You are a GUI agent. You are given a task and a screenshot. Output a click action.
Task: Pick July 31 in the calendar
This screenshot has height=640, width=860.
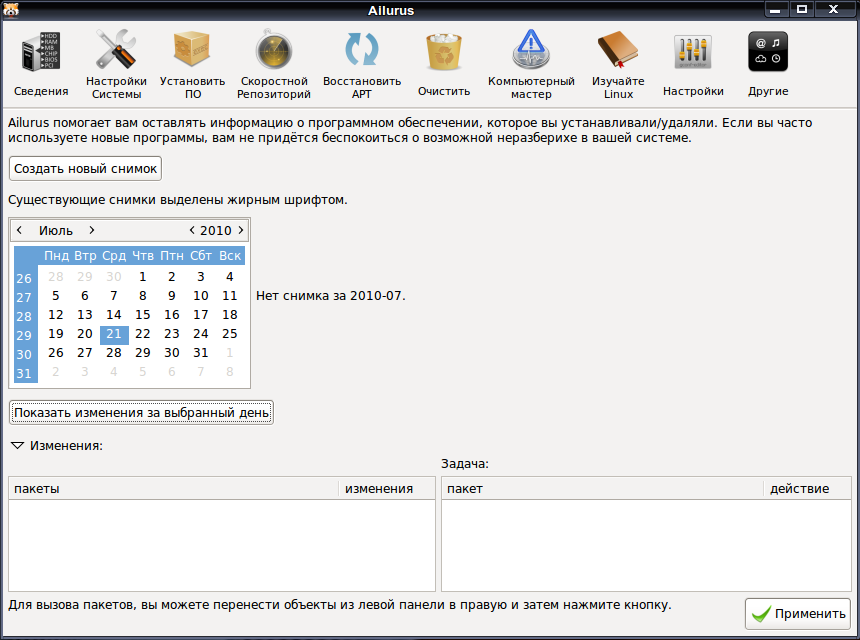(201, 353)
